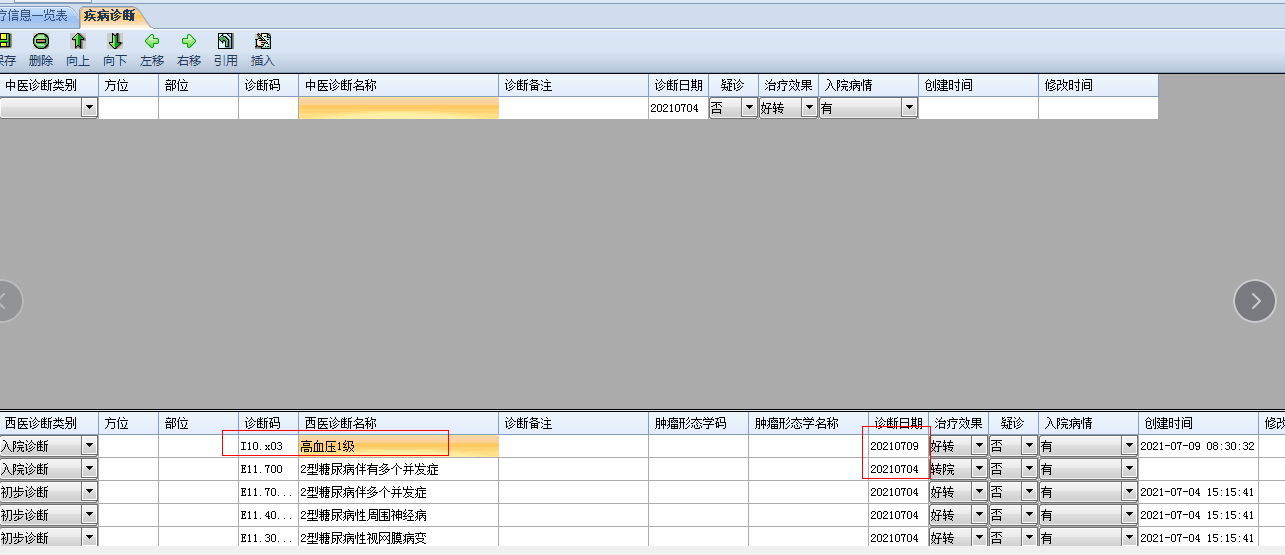Viewport: 1285px width, 555px height.
Task: Open 初步诊断 dropdown for 视网膜病变 row
Action: [x=89, y=538]
